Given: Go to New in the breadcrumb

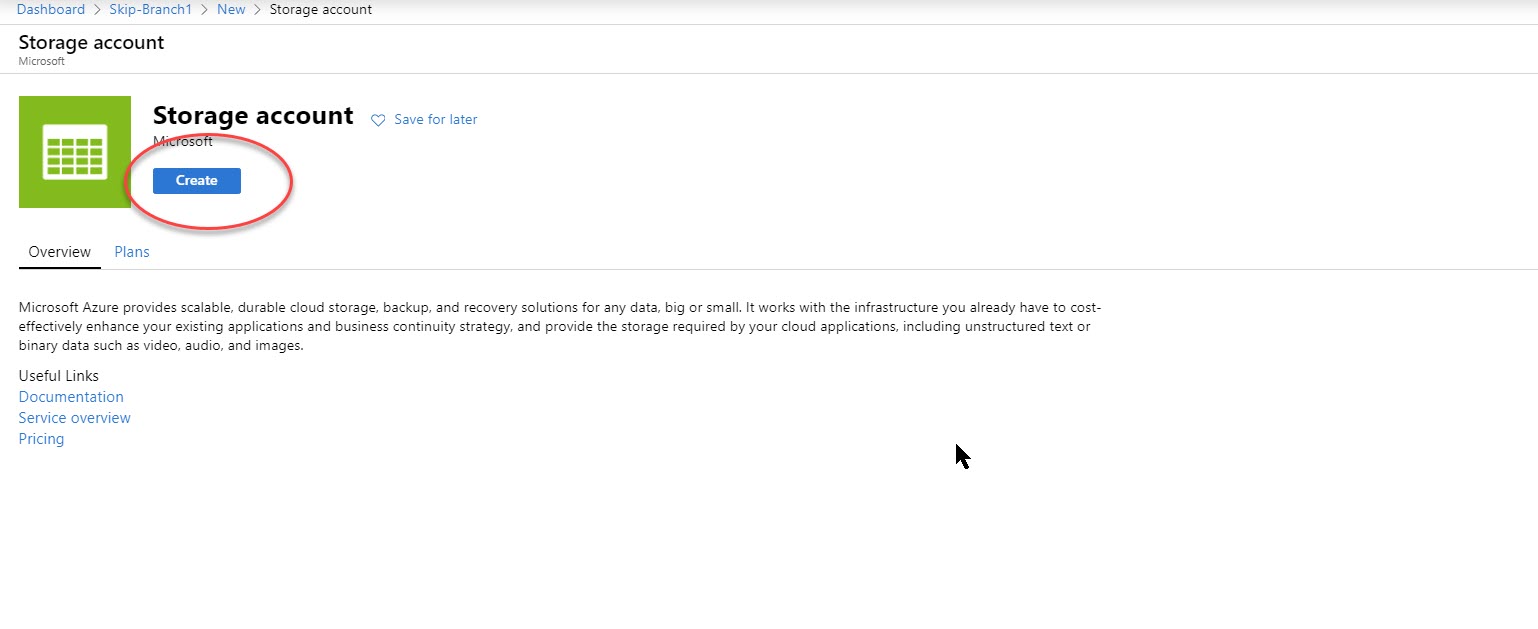Looking at the screenshot, I should point(231,9).
